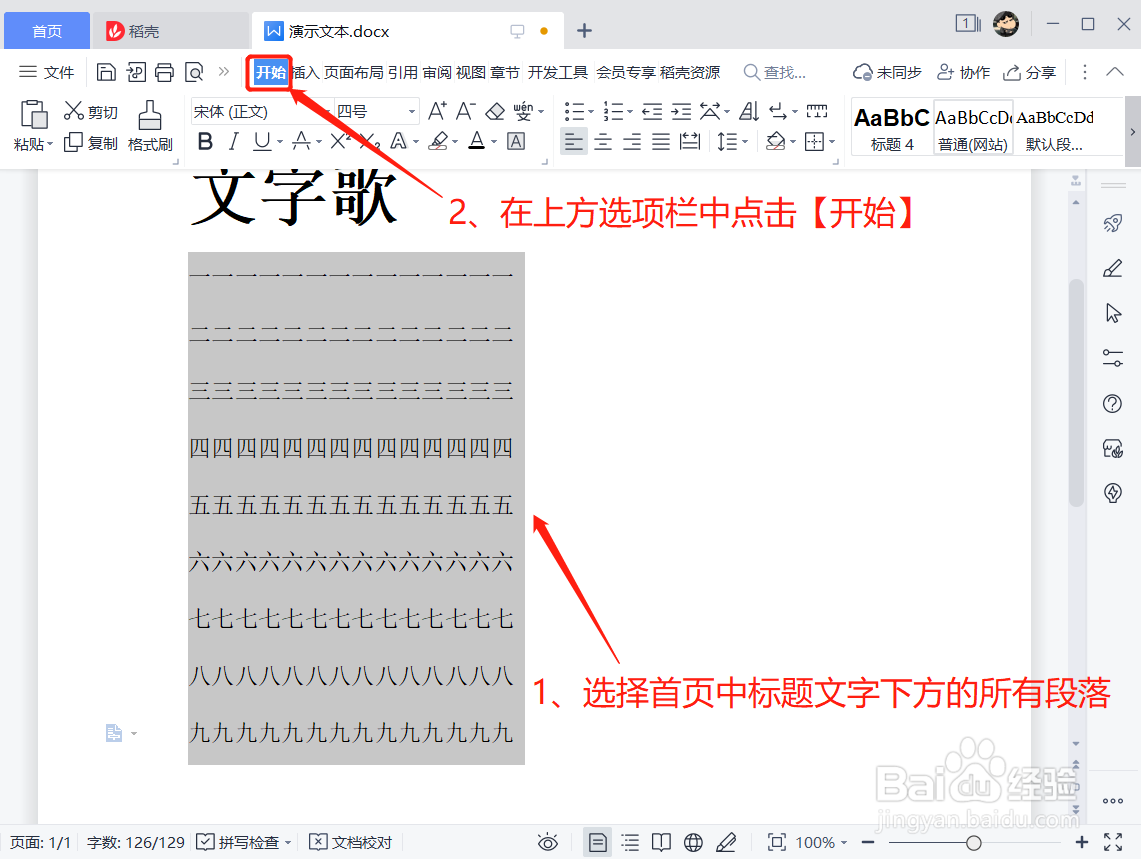
Task: Click the rocket icon in right sidebar
Action: tap(1113, 223)
